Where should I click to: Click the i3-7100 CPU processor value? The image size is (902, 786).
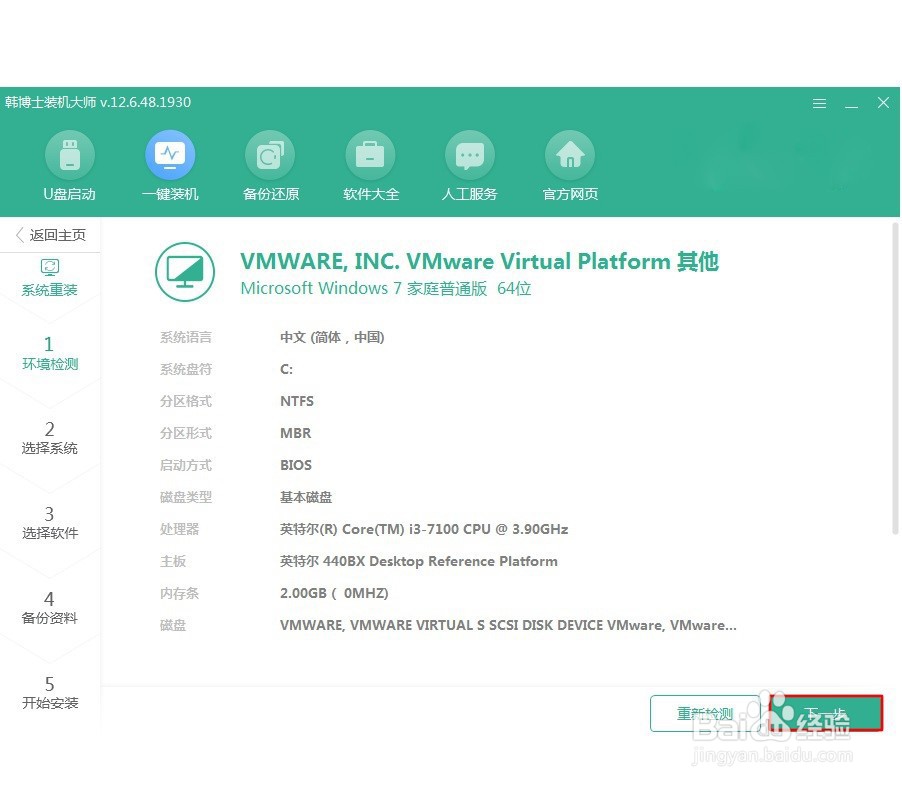point(424,529)
